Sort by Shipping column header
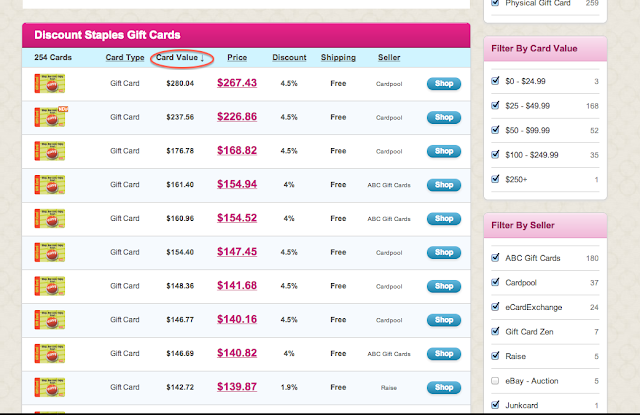The image size is (640, 415). pyautogui.click(x=338, y=58)
